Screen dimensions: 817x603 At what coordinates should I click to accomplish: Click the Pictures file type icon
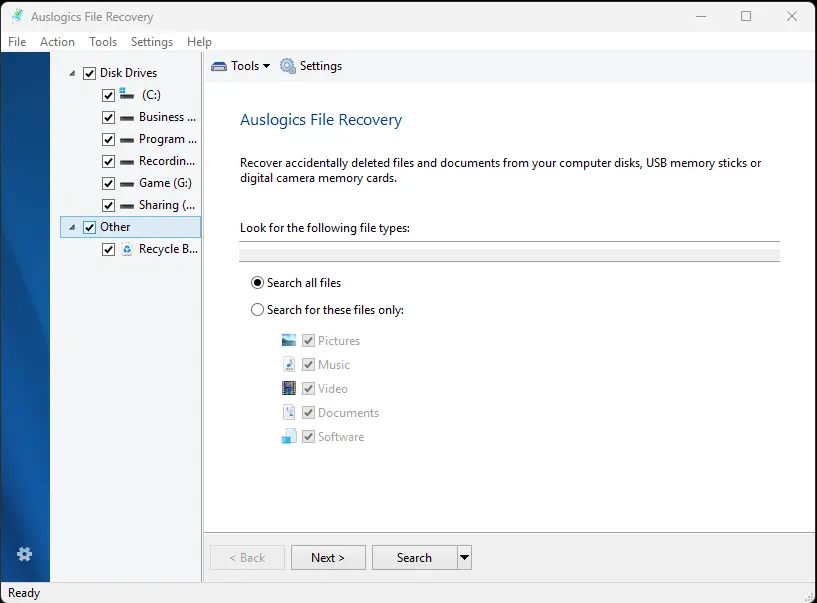pyautogui.click(x=289, y=340)
